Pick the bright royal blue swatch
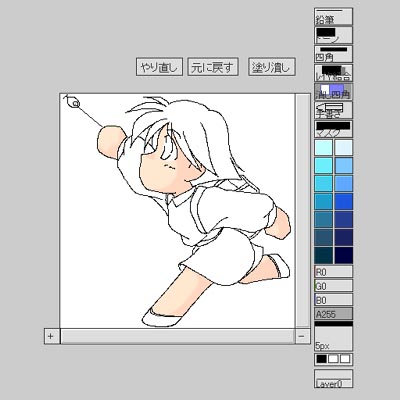This screenshot has height=400, width=400. click(344, 201)
